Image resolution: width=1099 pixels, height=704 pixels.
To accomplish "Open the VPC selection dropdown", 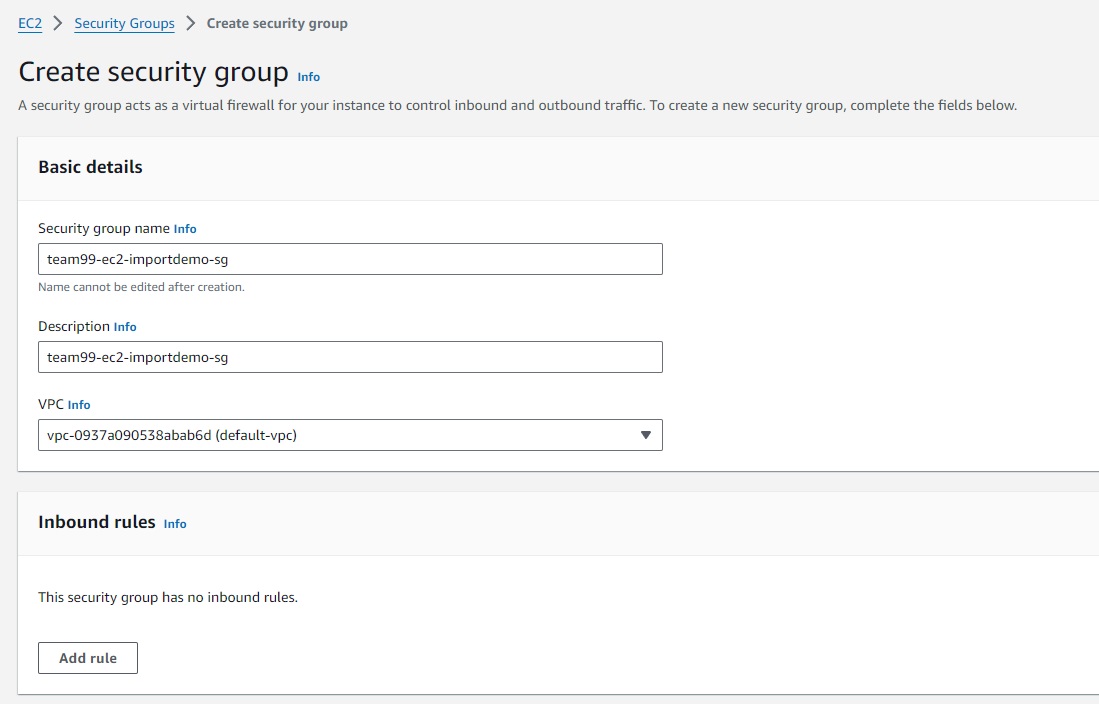I will [340, 435].
